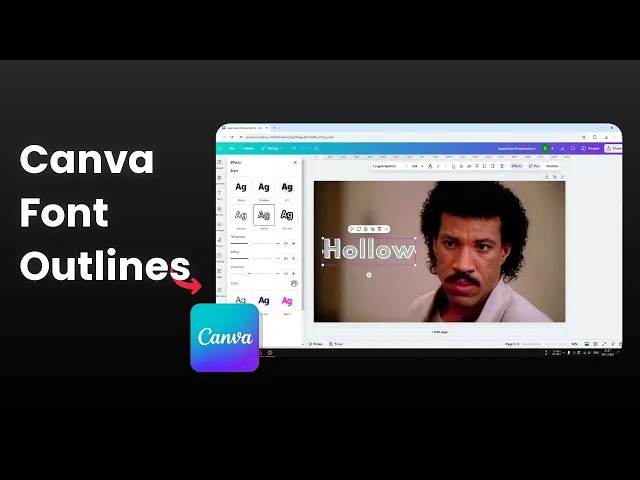Select the Shadow effect style thumbnail
Viewport: 640px width, 480px height.
(x=264, y=187)
